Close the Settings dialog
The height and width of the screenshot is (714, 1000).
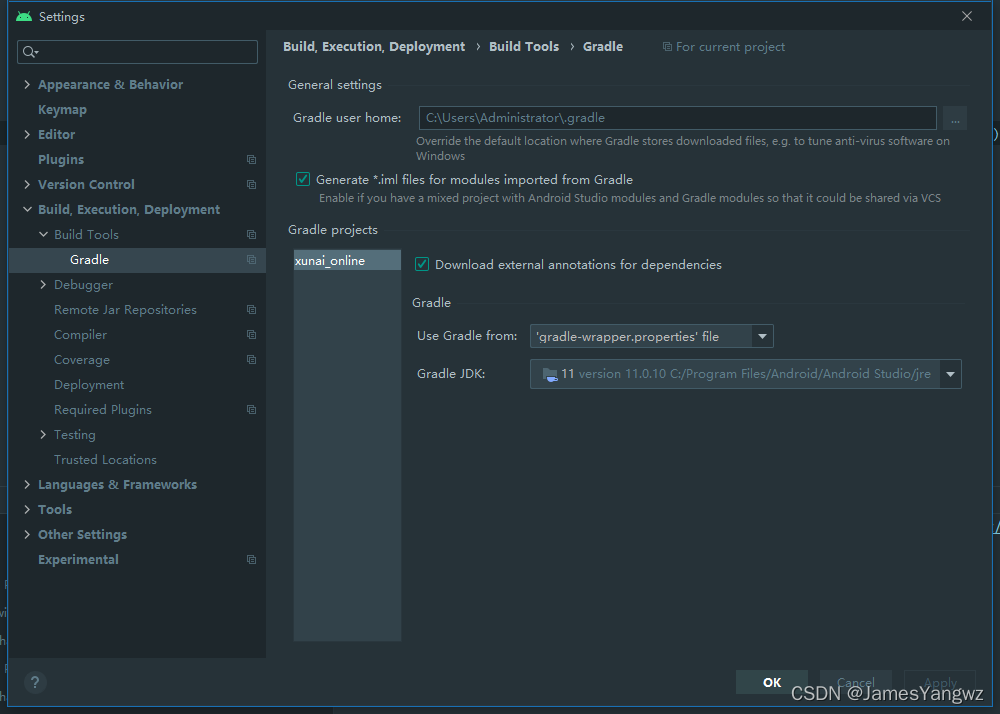pyautogui.click(x=967, y=17)
